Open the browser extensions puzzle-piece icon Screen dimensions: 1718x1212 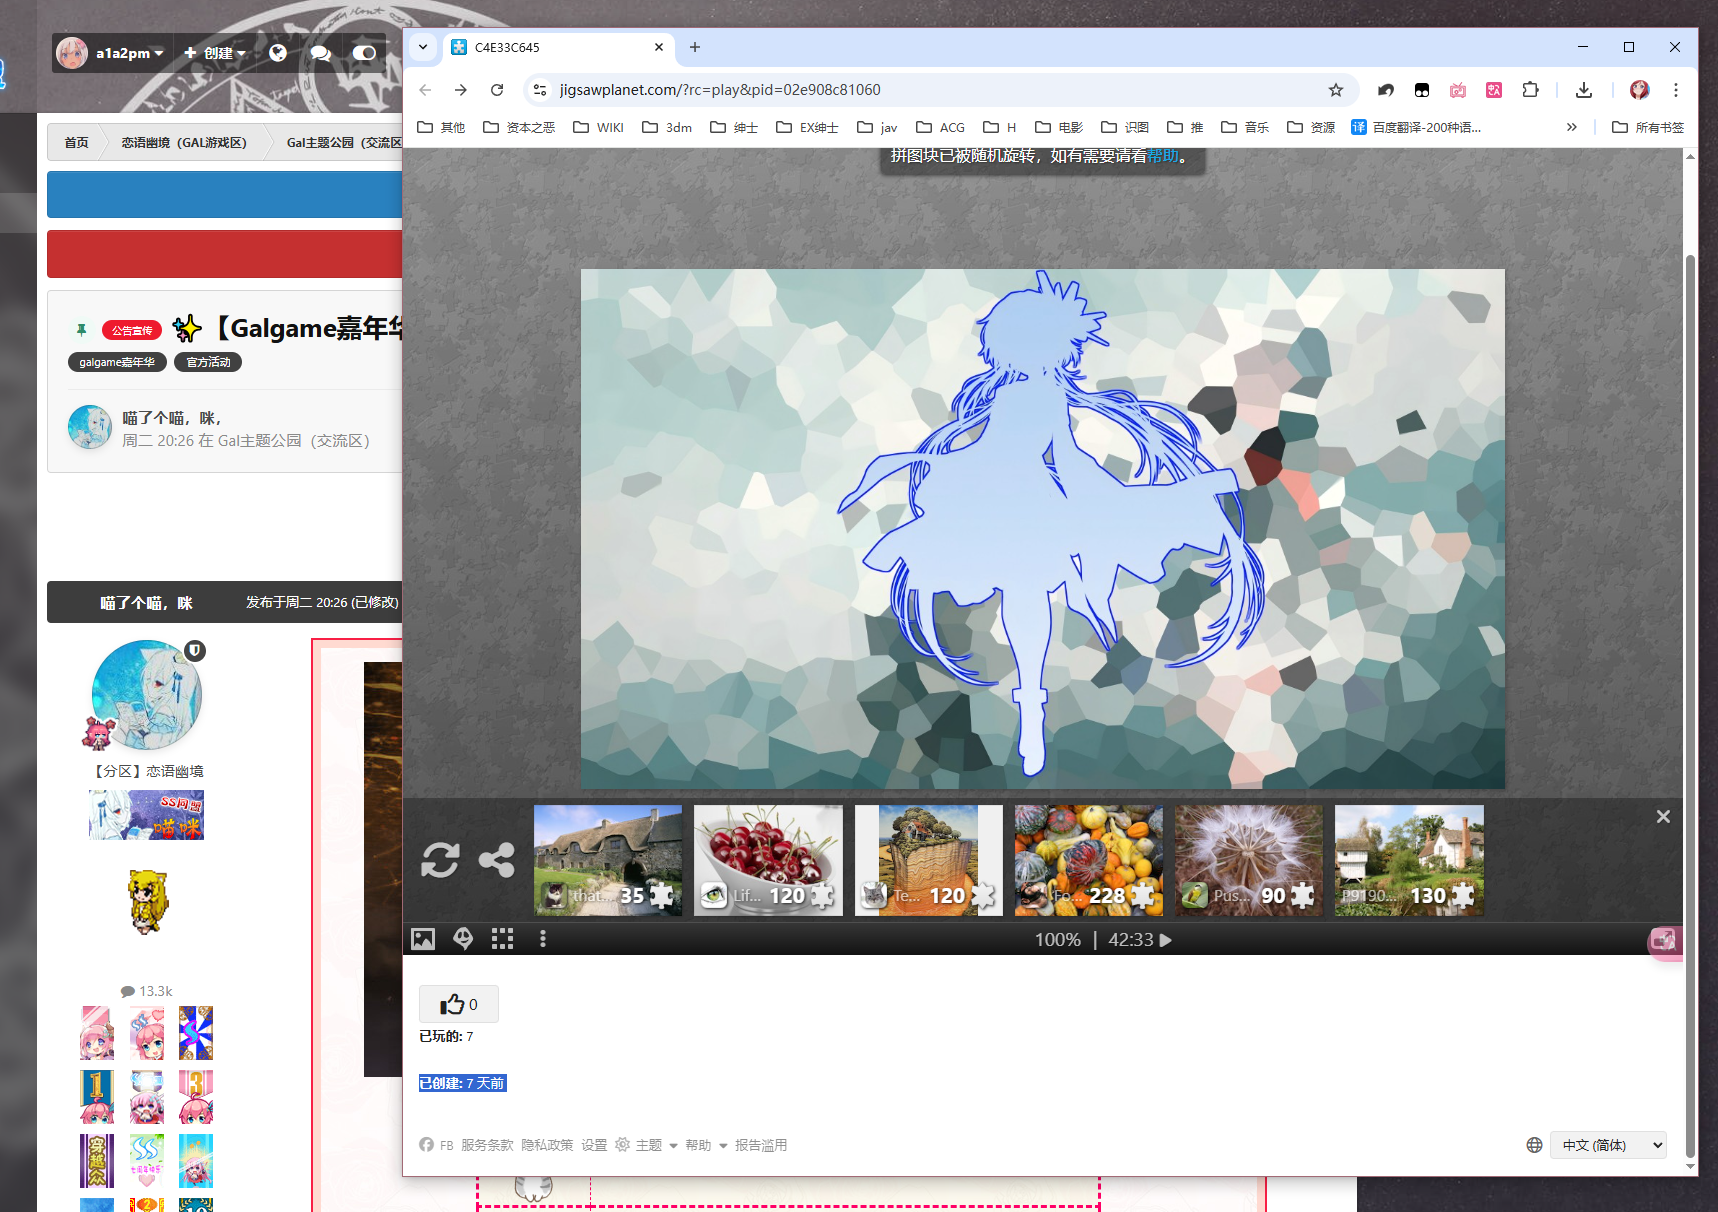point(1530,90)
